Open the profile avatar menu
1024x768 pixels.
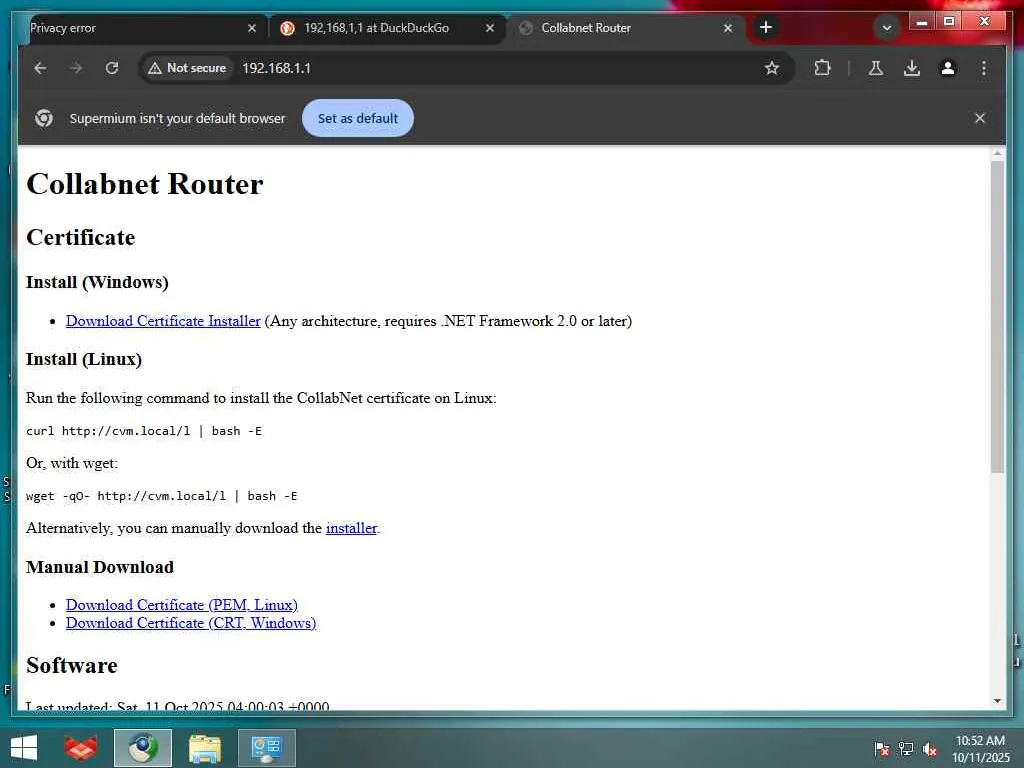tap(948, 68)
